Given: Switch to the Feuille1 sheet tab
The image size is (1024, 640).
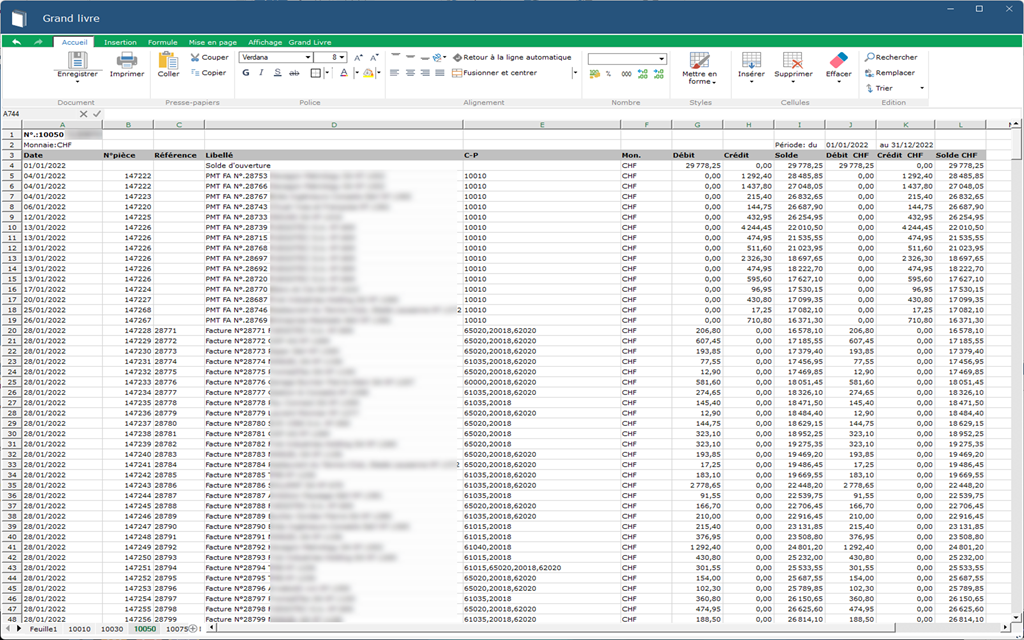Looking at the screenshot, I should [x=43, y=629].
